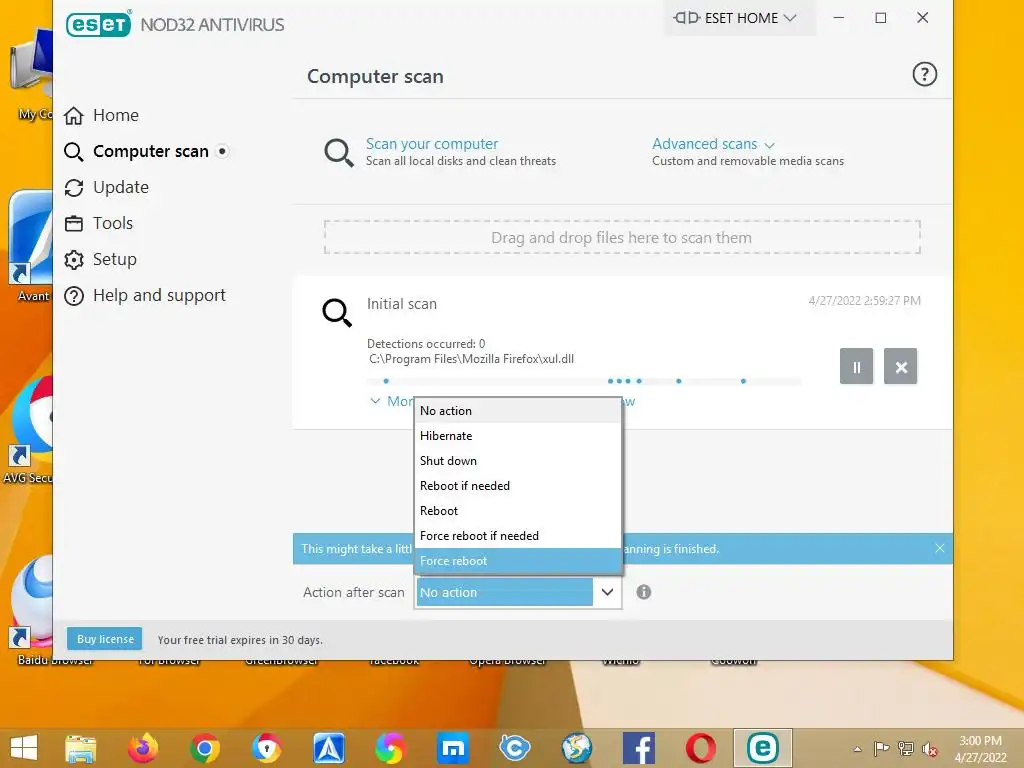
Task: Show hidden system tray icons
Action: click(x=857, y=749)
